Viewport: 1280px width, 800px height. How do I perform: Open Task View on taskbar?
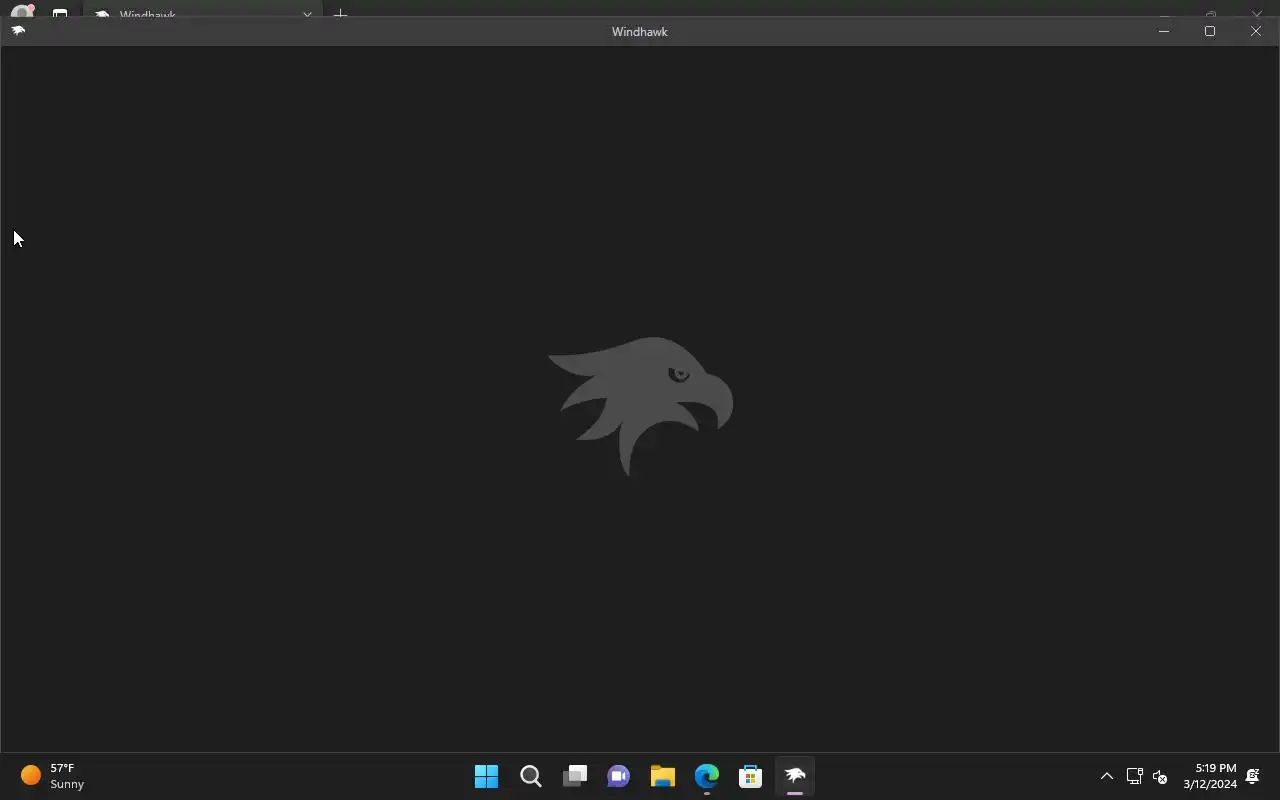coord(575,776)
